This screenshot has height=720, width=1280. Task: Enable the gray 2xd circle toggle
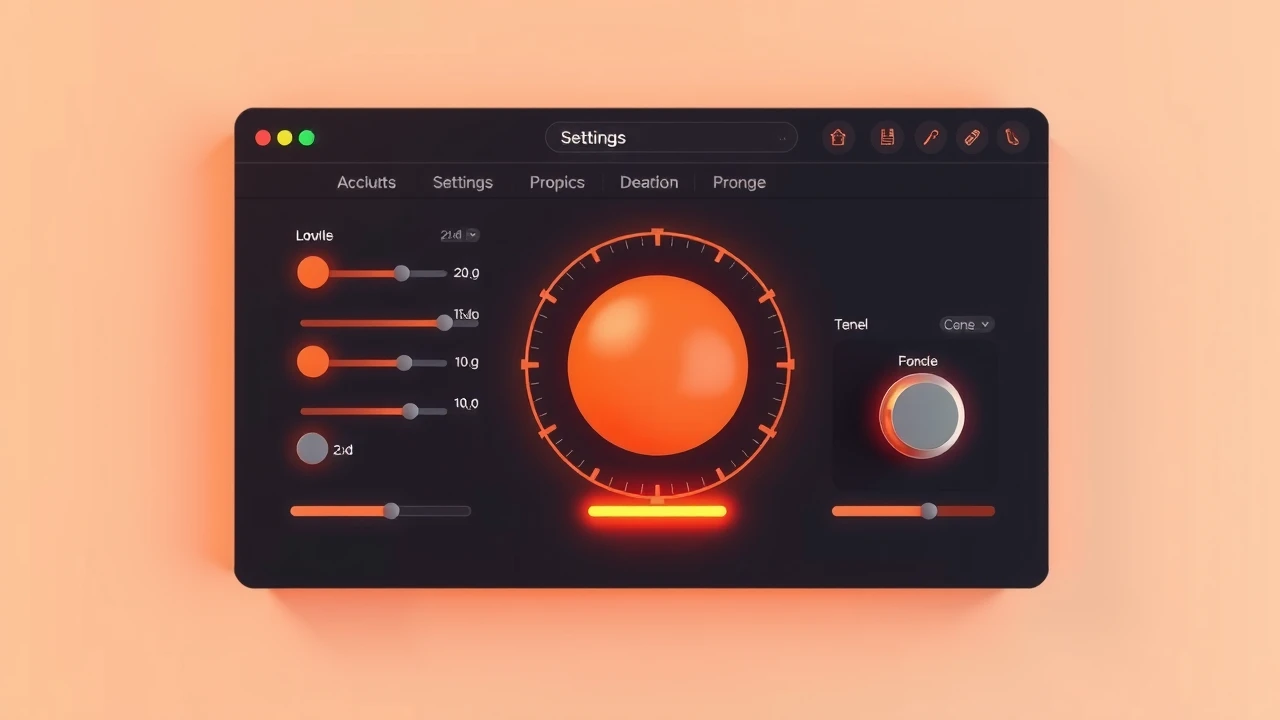coord(313,449)
